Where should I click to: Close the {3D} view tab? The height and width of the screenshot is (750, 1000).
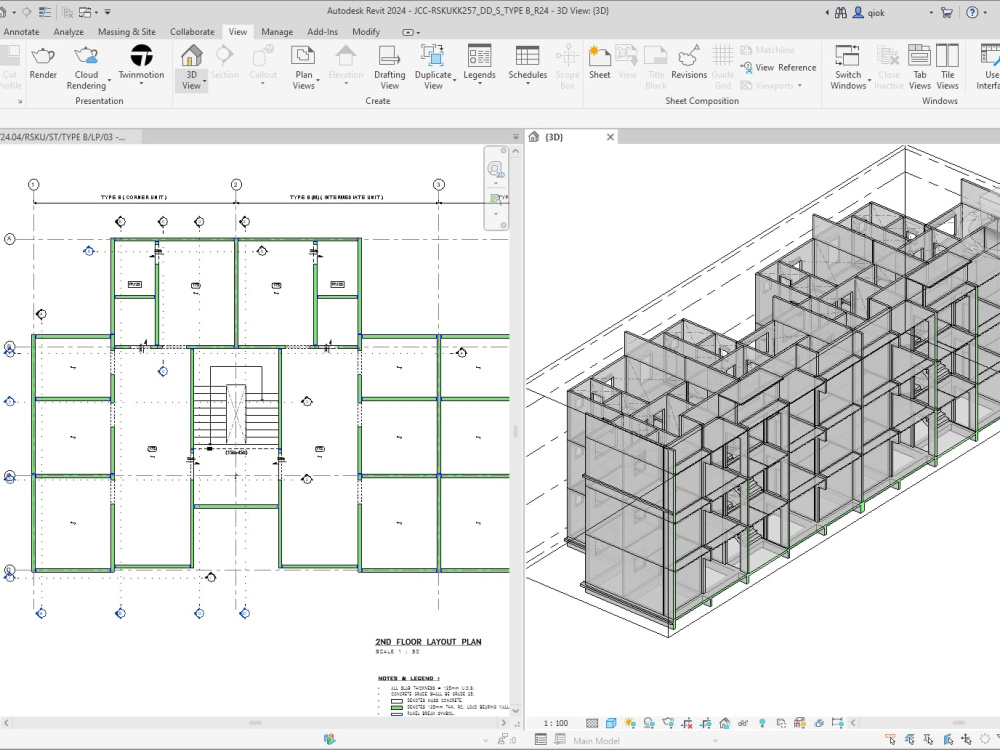tap(610, 137)
